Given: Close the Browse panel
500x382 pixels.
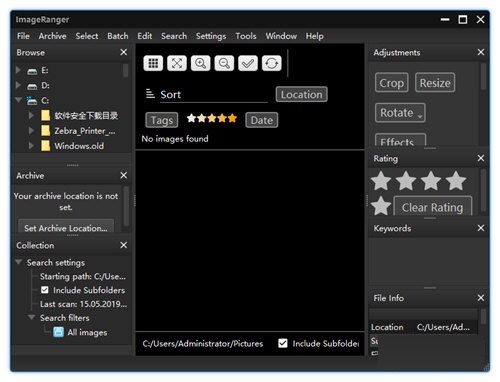Looking at the screenshot, I should pyautogui.click(x=124, y=52).
